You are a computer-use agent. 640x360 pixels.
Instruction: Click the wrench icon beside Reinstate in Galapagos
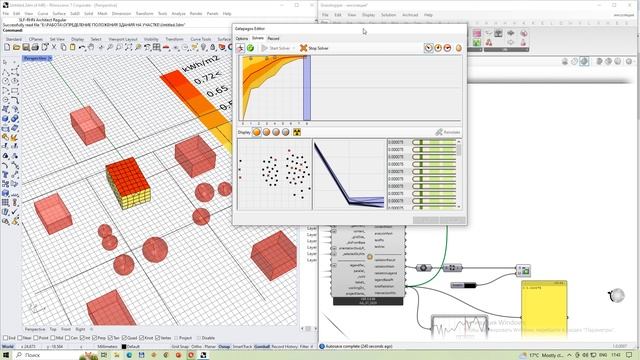click(439, 132)
